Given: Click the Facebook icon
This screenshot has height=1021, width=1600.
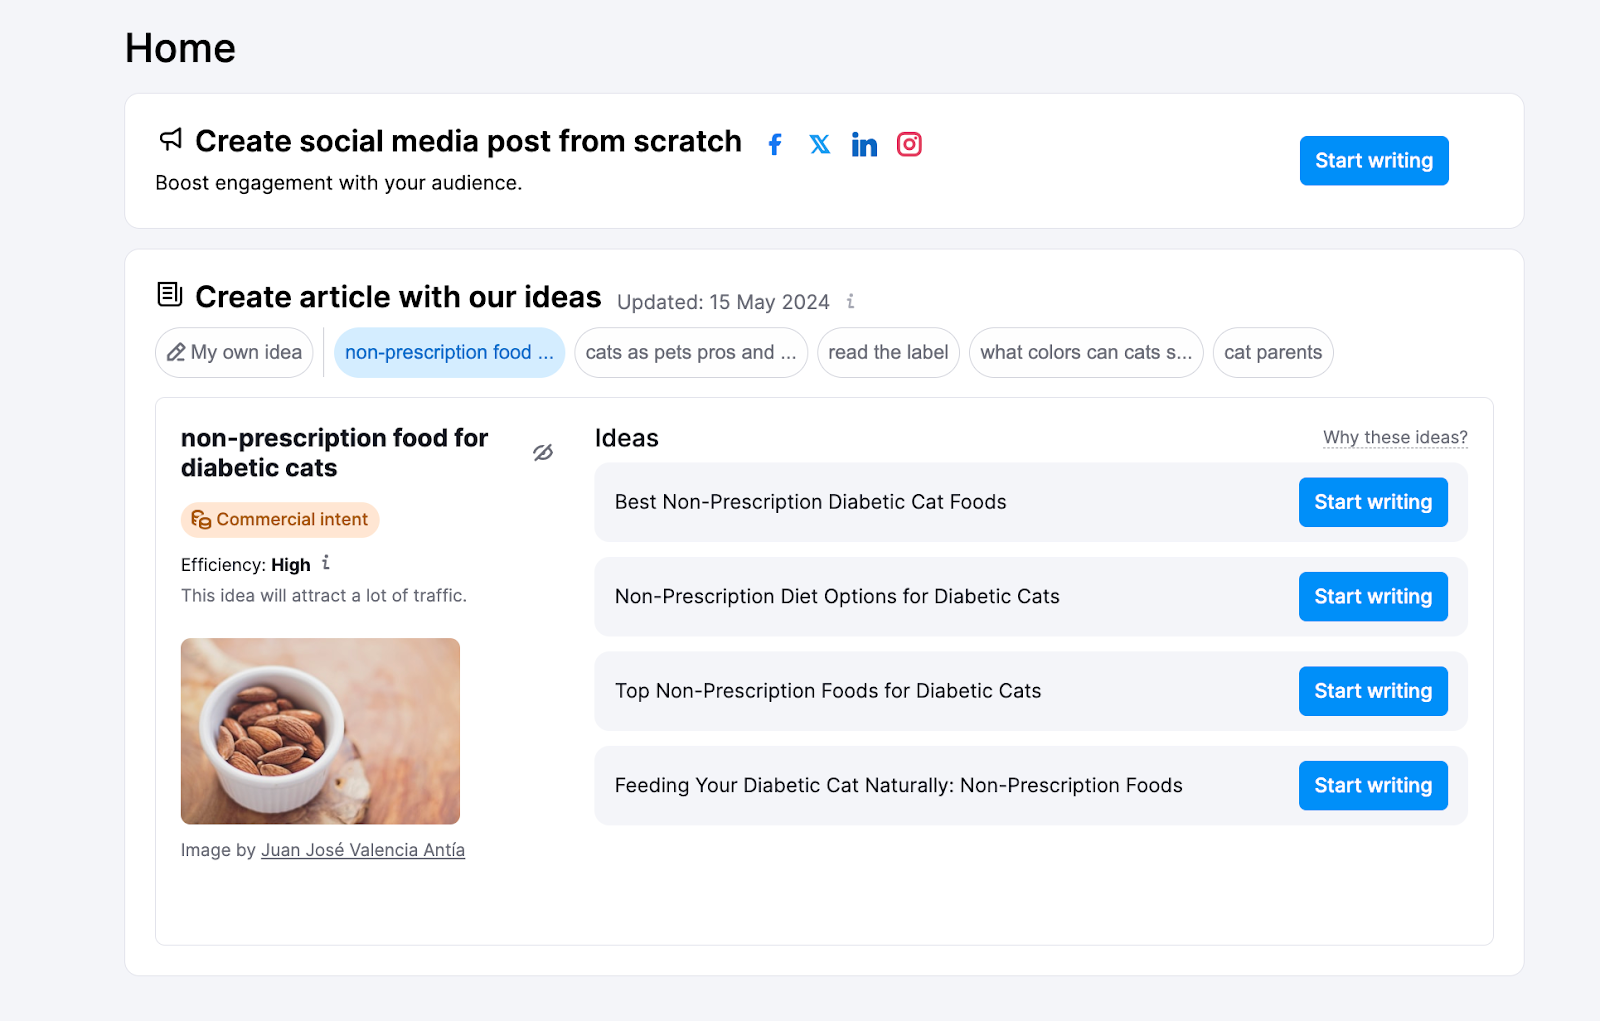Looking at the screenshot, I should (x=775, y=144).
